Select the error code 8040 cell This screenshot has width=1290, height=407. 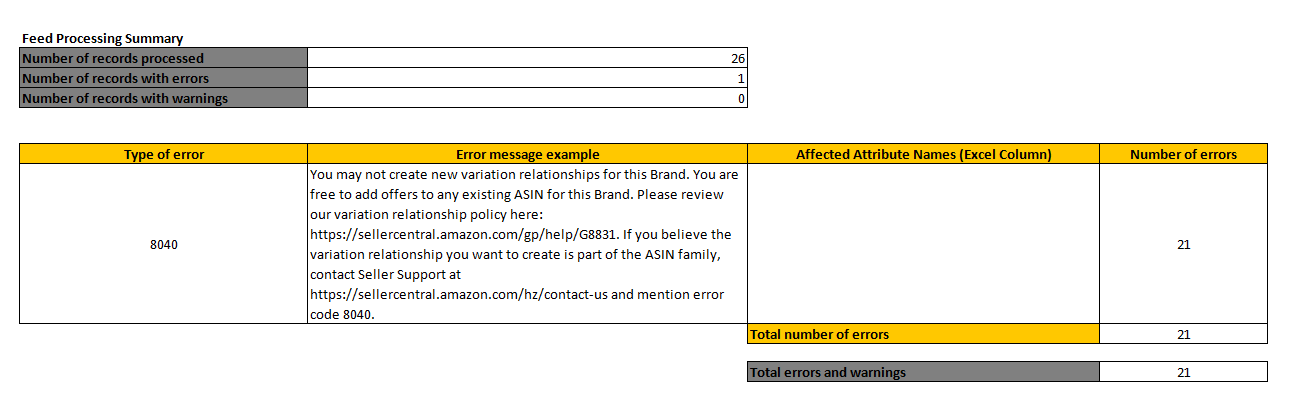click(164, 244)
